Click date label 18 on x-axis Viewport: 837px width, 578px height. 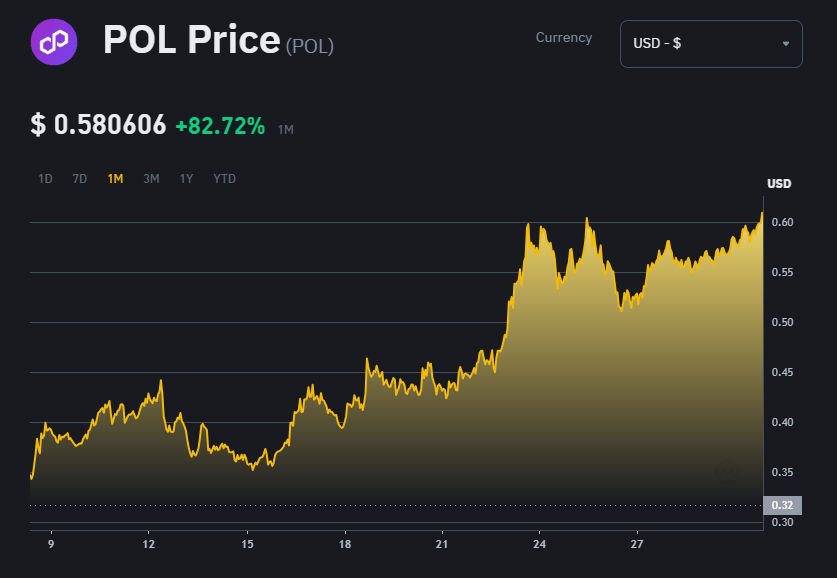pyautogui.click(x=345, y=544)
